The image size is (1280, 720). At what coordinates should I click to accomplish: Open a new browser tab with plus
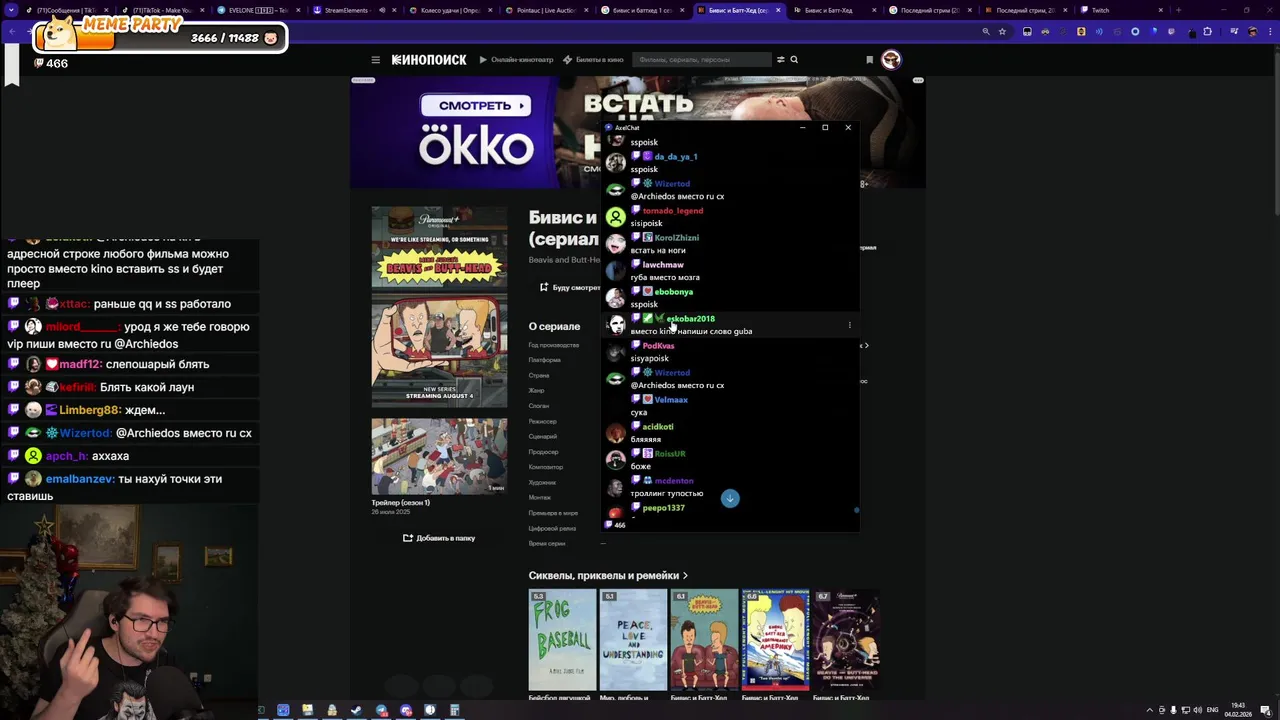point(1179,10)
